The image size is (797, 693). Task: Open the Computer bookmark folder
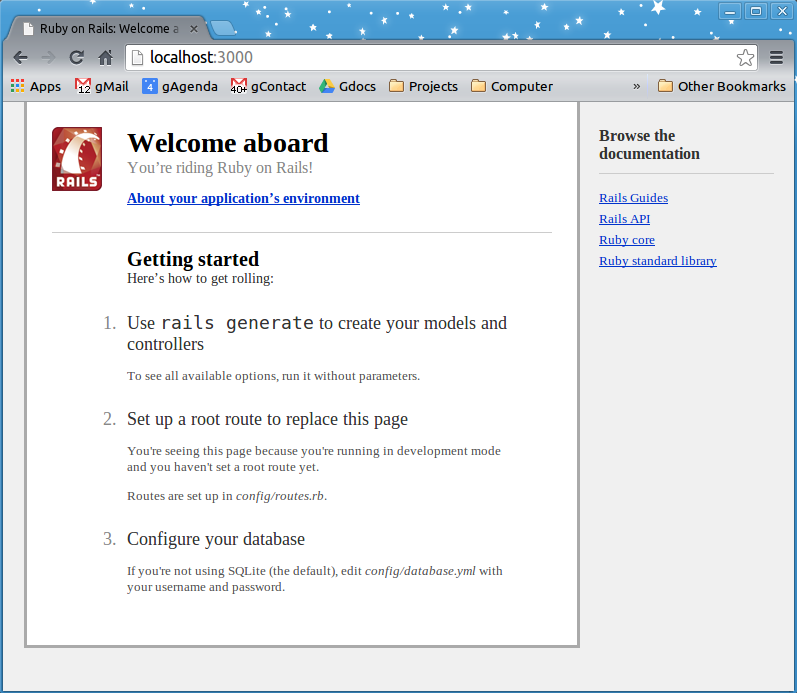point(511,86)
